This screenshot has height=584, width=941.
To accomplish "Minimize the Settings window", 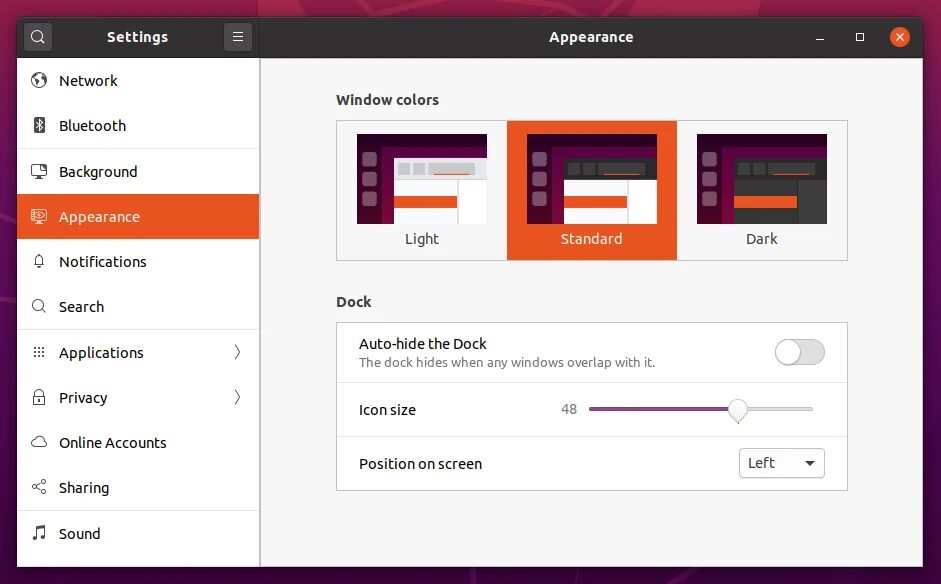I will point(820,37).
